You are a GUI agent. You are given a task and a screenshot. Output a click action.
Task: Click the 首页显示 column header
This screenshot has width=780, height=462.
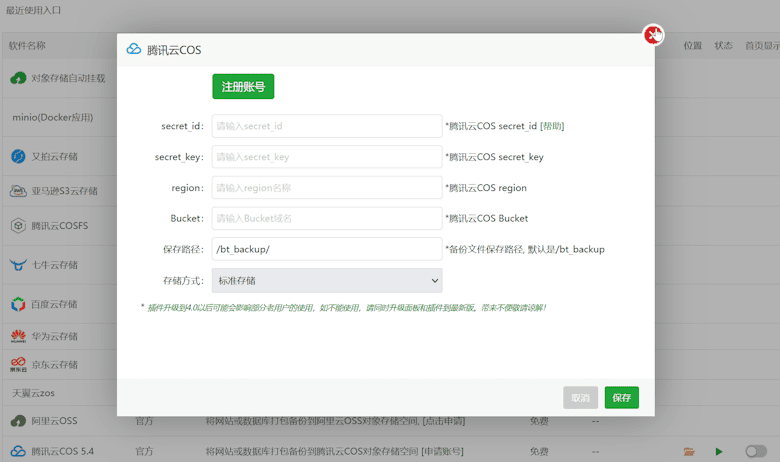(762, 46)
